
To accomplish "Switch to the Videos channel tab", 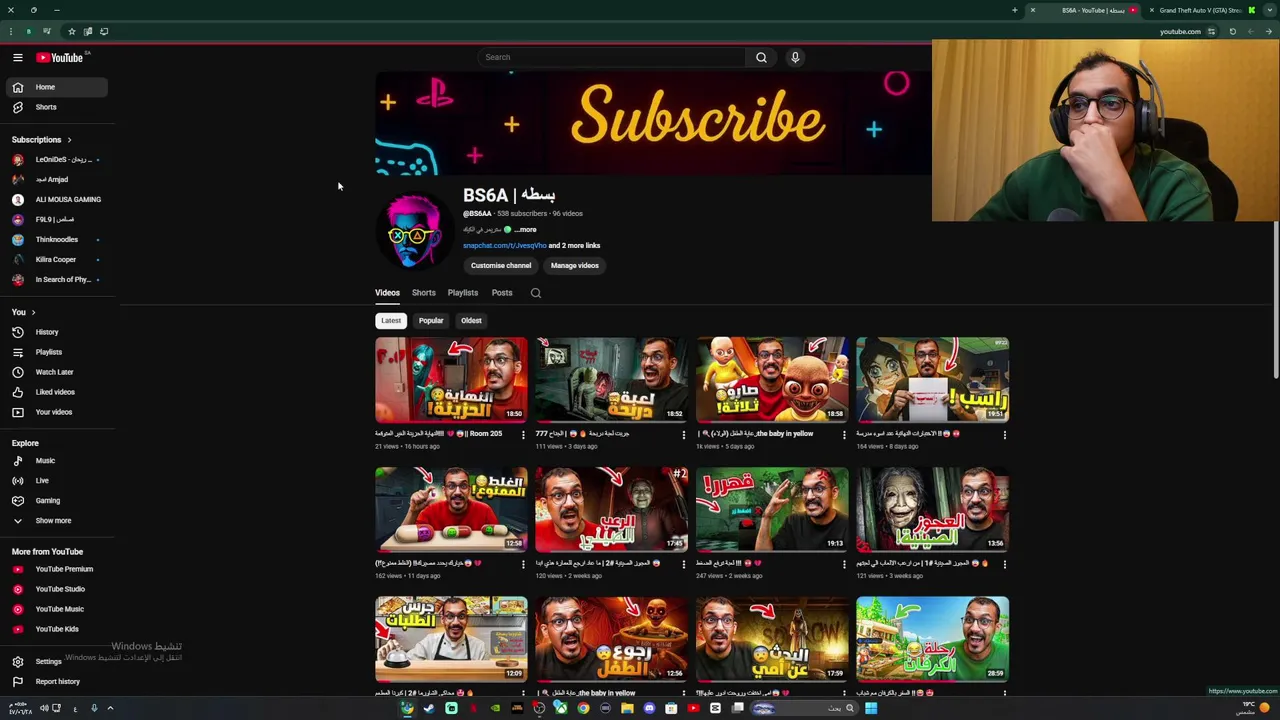I will 387,293.
